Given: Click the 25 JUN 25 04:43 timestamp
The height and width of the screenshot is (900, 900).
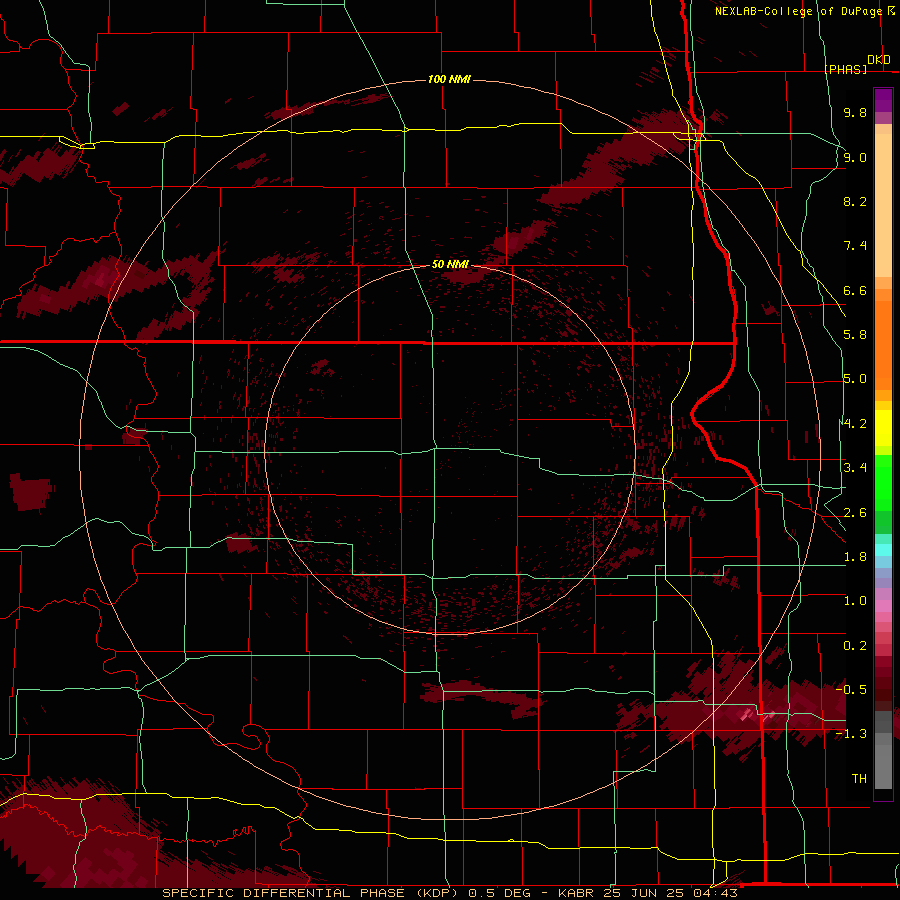Looking at the screenshot, I should [x=669, y=893].
